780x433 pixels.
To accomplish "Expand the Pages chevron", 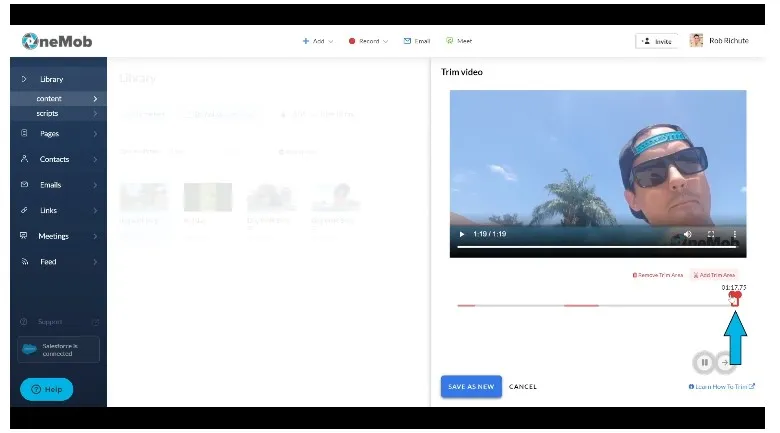I will (95, 134).
